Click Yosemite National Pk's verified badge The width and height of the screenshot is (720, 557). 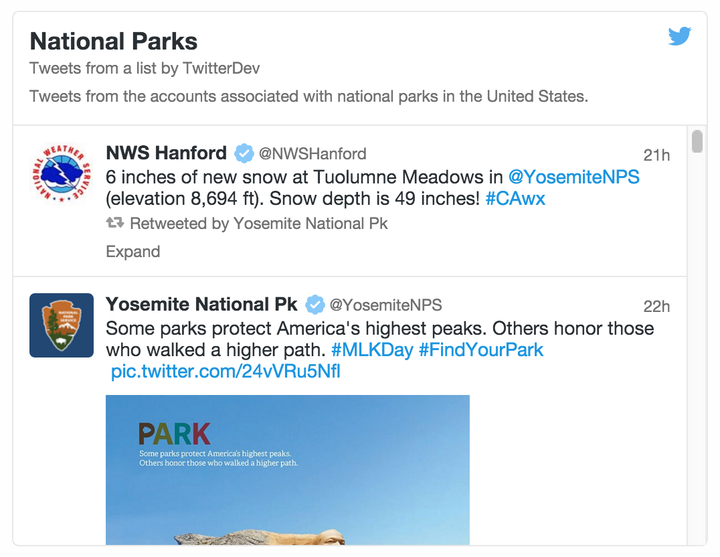[x=314, y=304]
